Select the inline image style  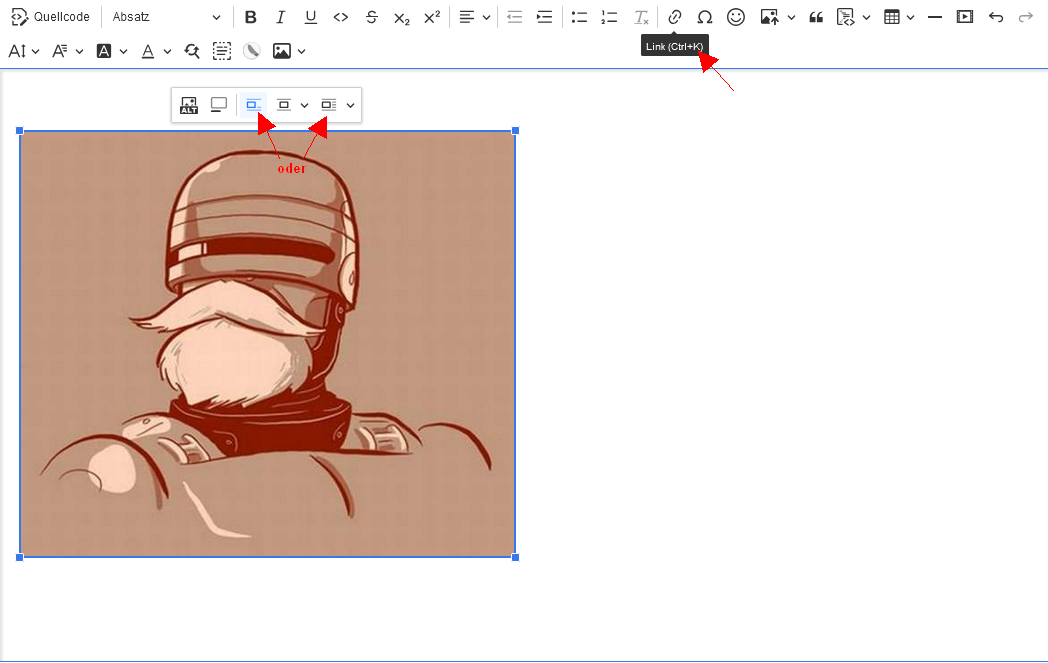(x=253, y=105)
